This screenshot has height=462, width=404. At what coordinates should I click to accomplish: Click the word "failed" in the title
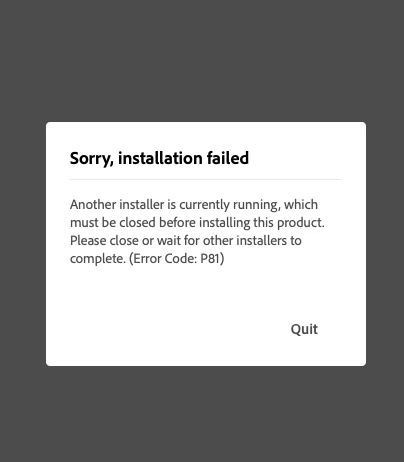pos(228,158)
